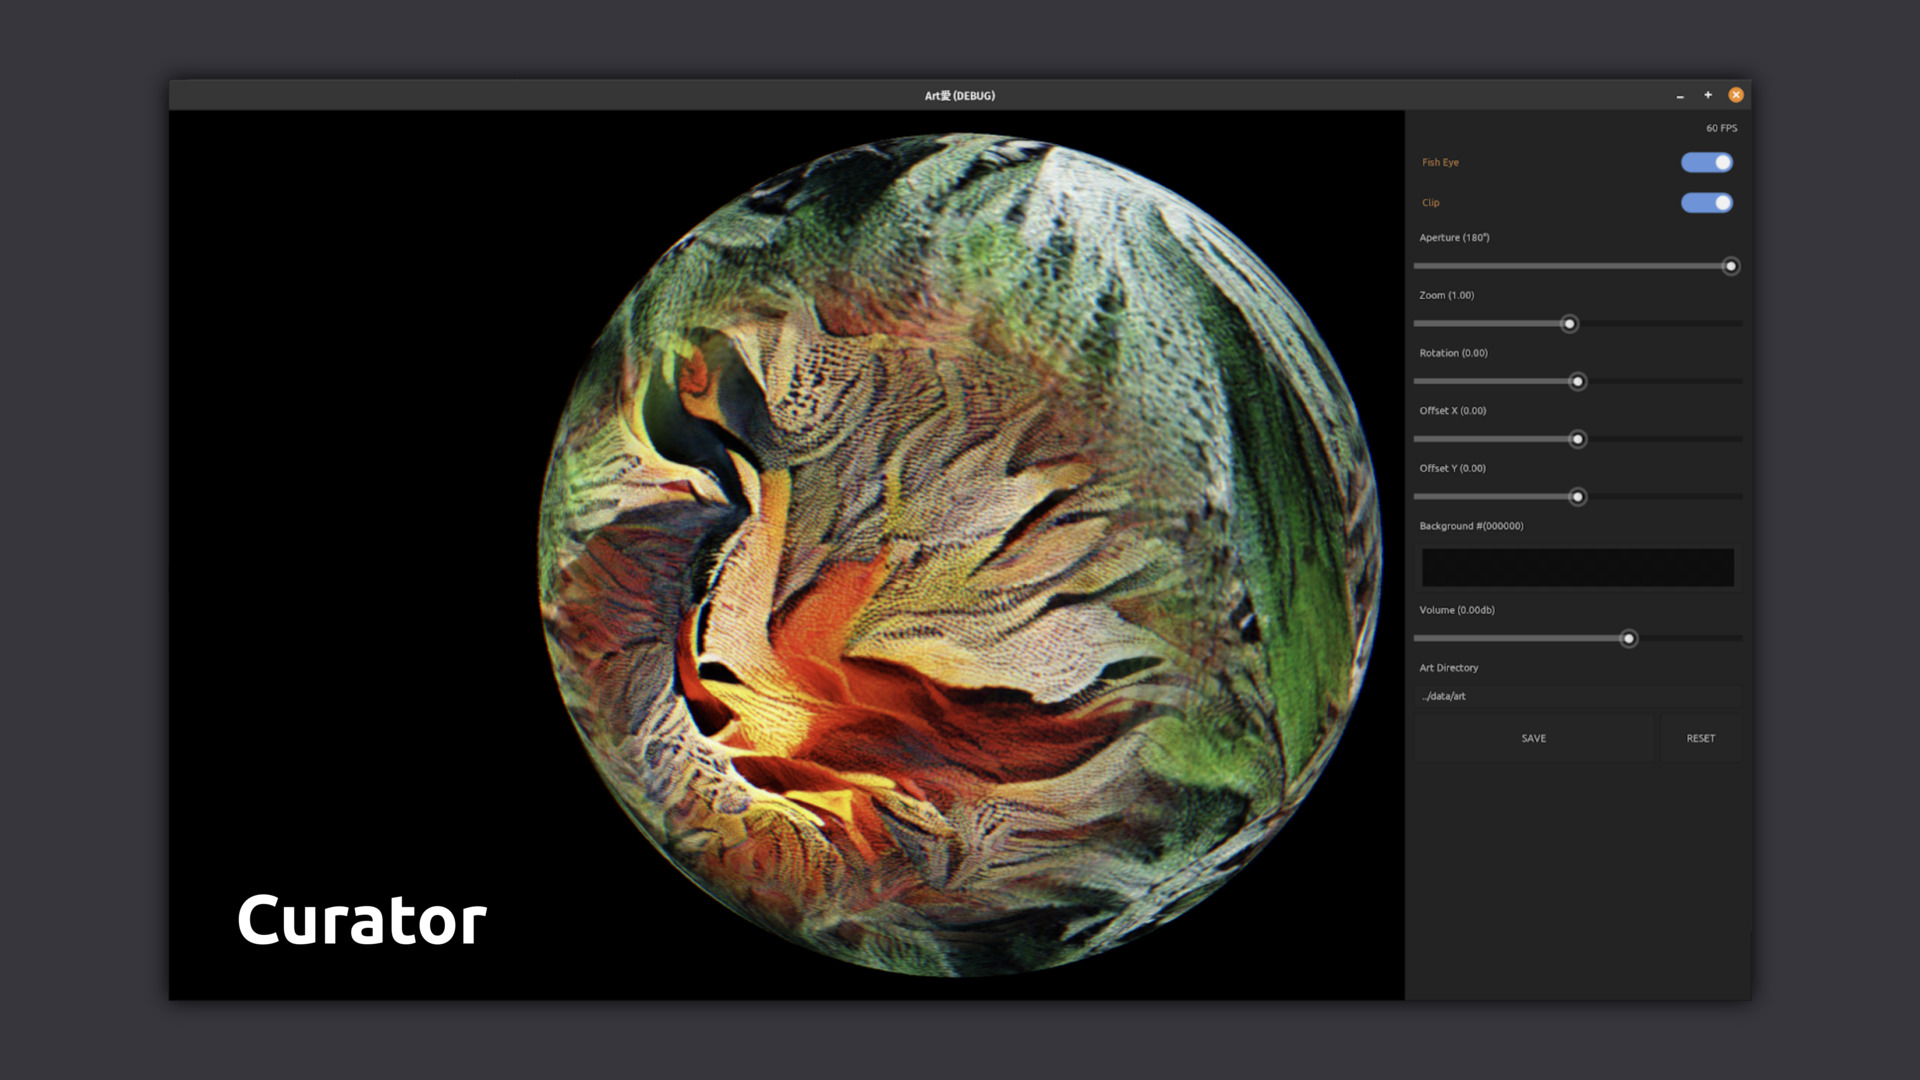Click the 60 FPS counter

(1721, 128)
